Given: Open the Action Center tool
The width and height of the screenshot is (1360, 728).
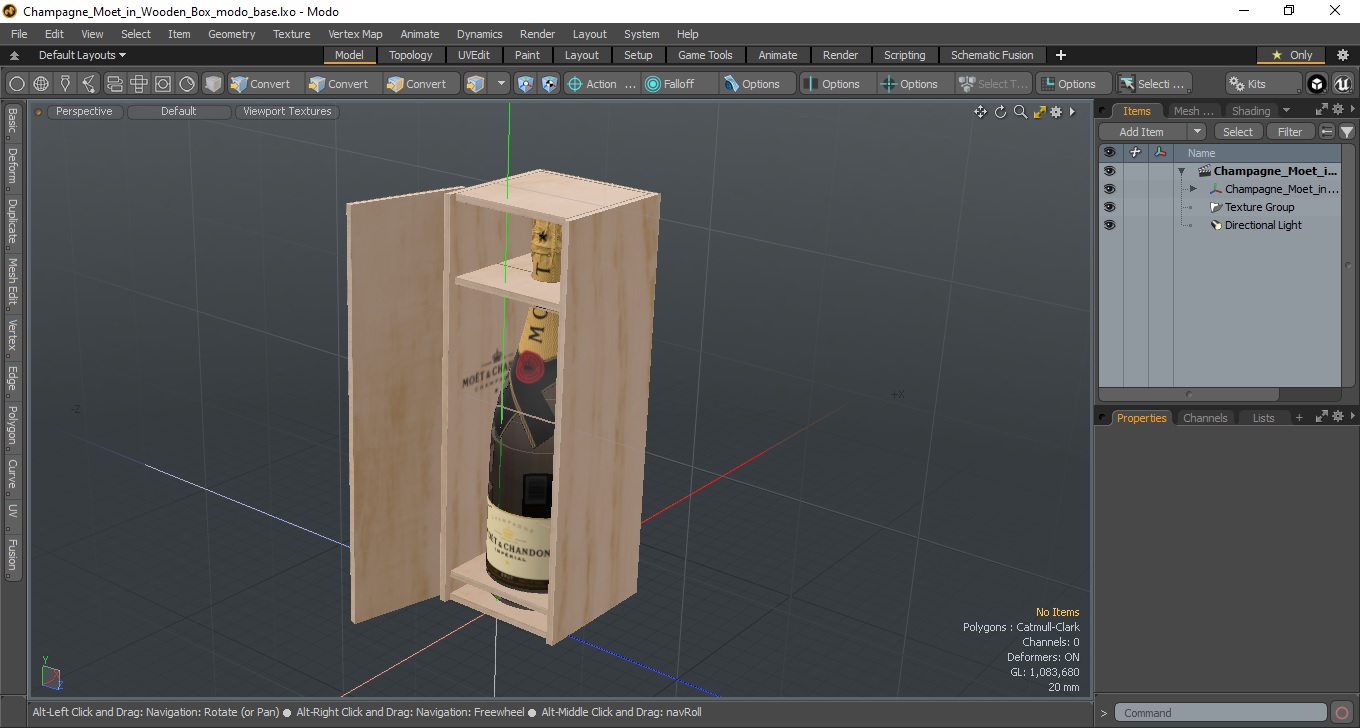Looking at the screenshot, I should tap(601, 84).
